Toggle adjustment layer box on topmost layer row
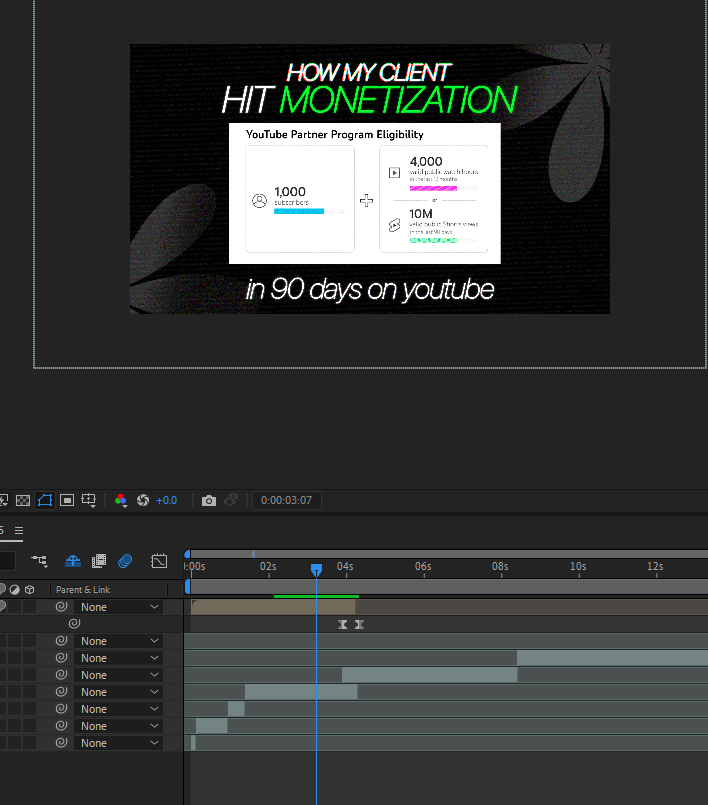Screen dimensions: 708x805 [15, 607]
